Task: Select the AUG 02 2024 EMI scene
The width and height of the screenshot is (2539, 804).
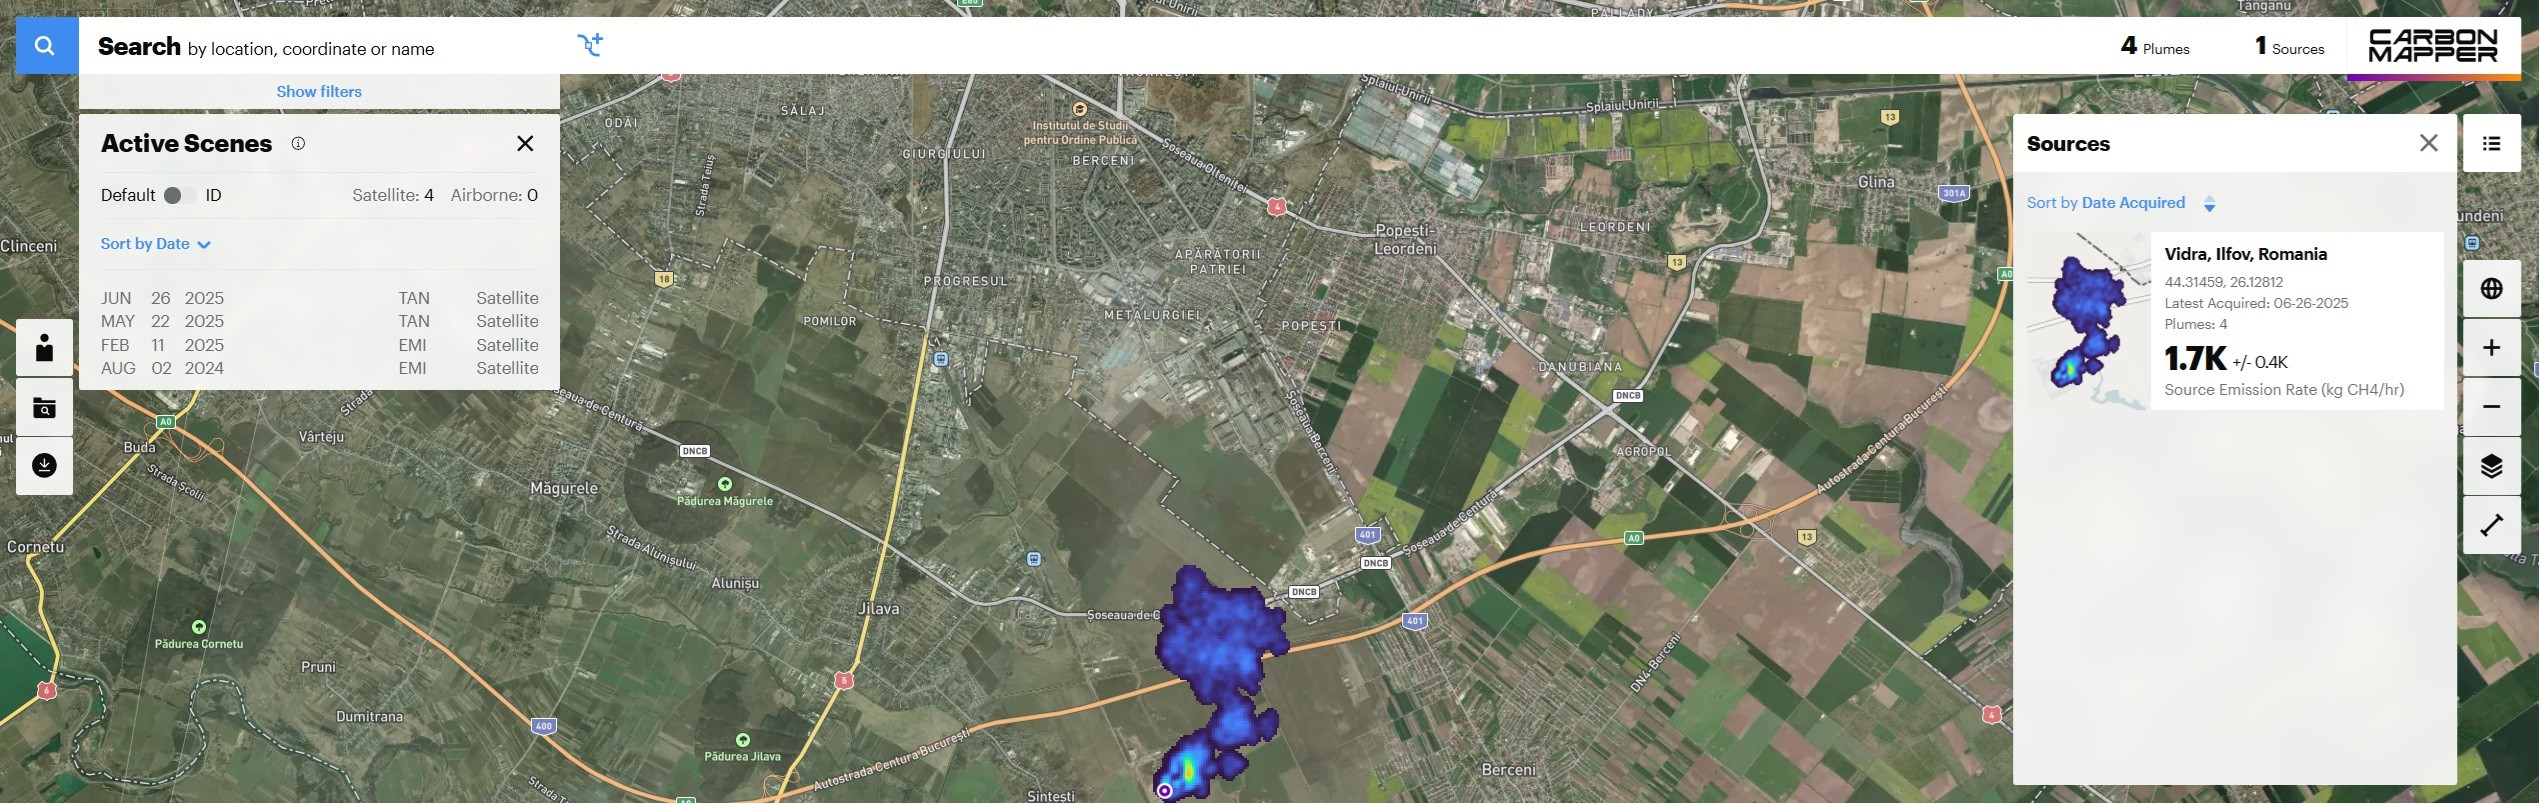Action: (319, 368)
